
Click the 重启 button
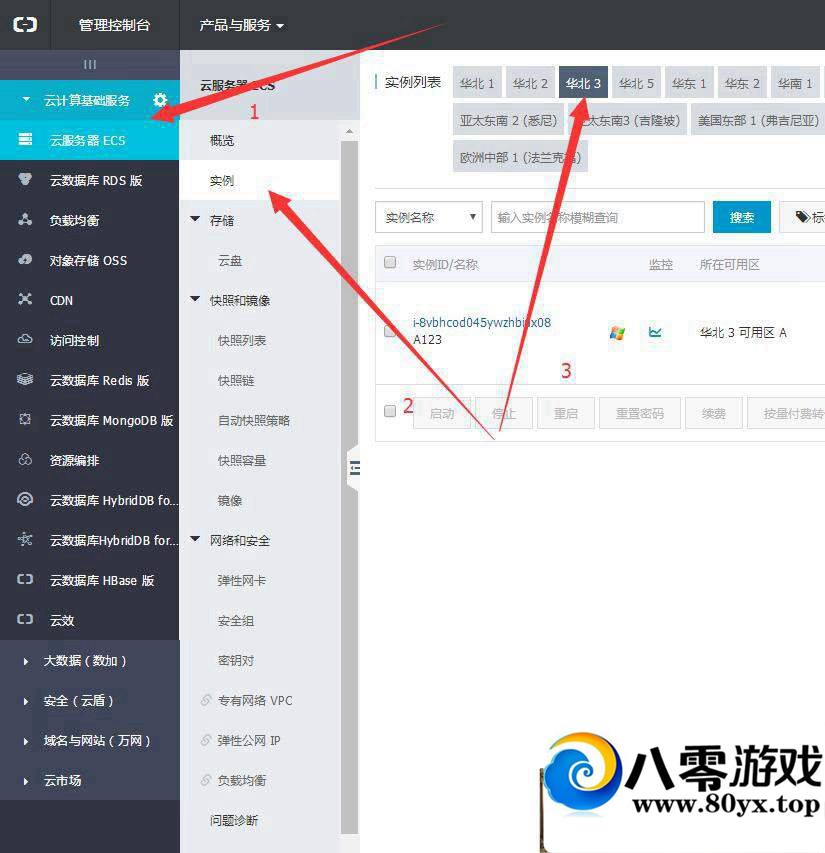click(x=566, y=413)
